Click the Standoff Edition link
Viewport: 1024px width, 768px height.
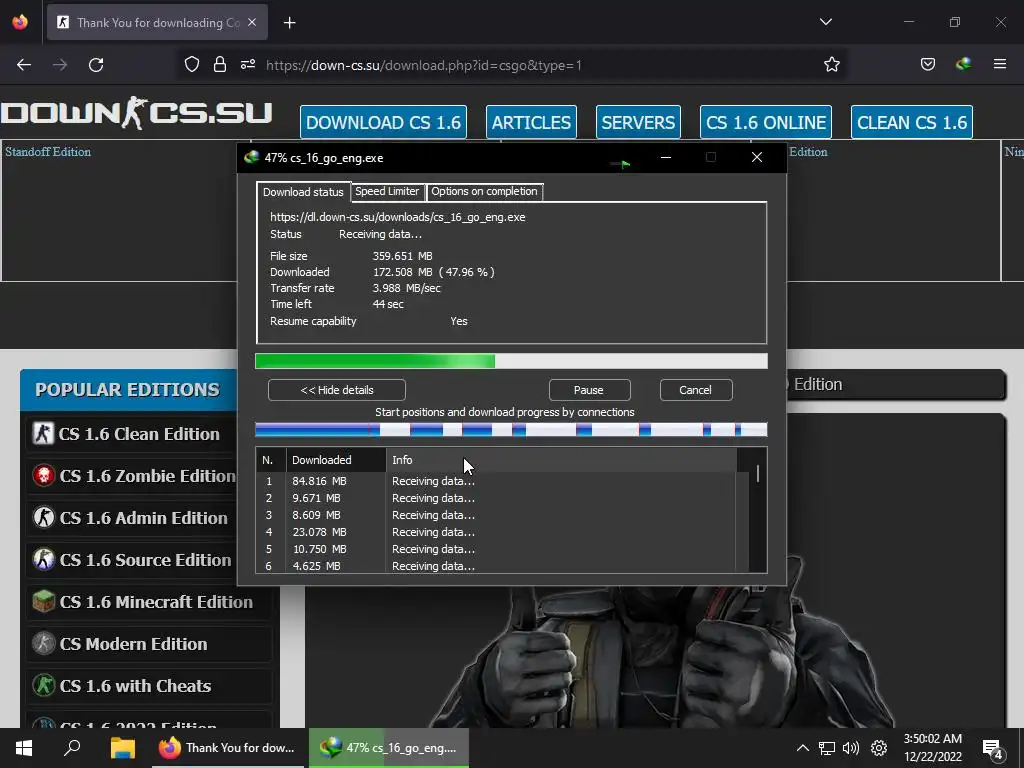coord(48,152)
